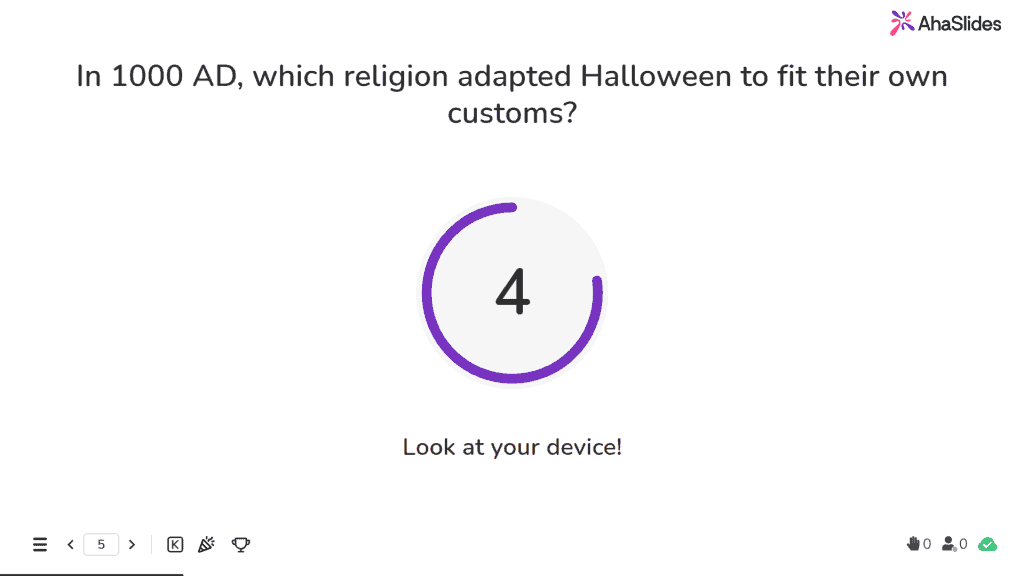1024x576 pixels.
Task: Click the raised hand icon
Action: pyautogui.click(x=913, y=543)
